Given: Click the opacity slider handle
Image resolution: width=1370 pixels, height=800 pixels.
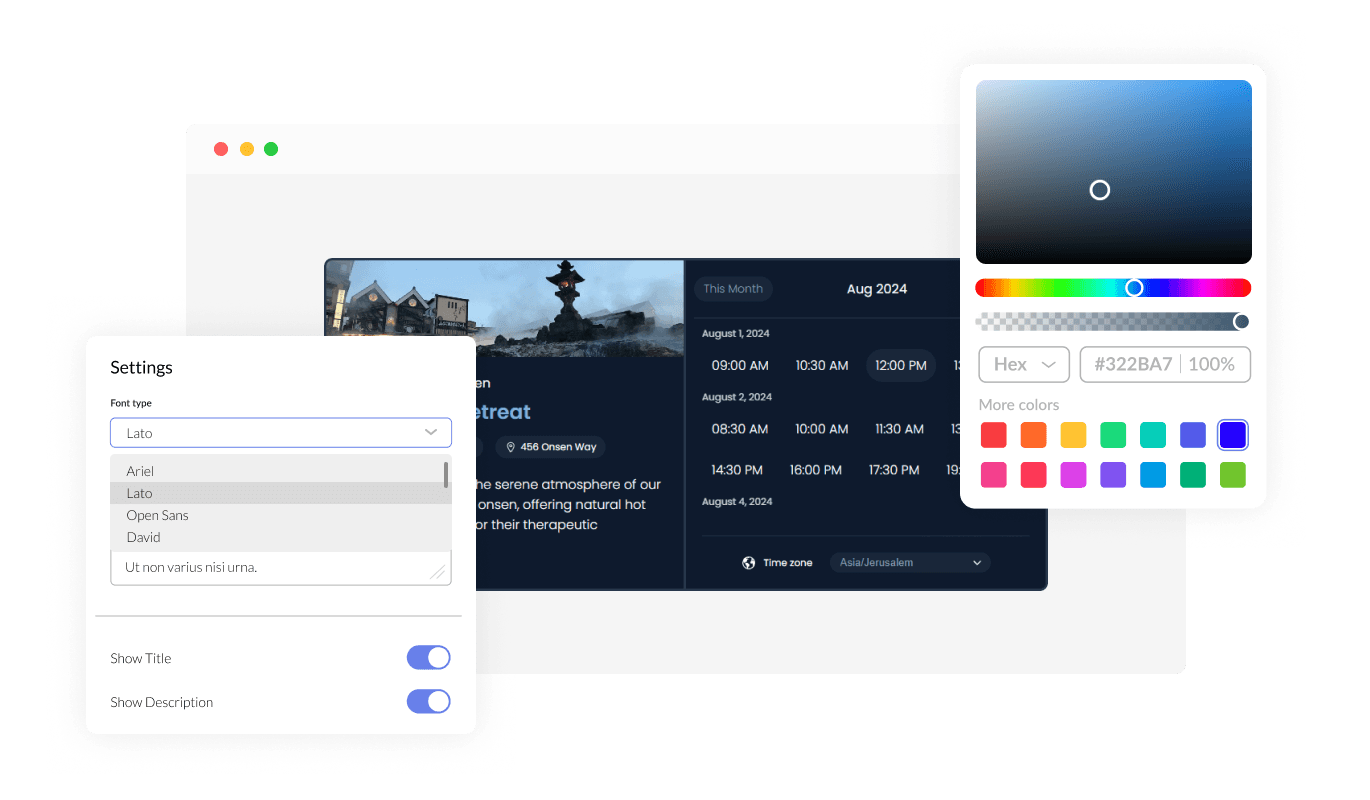Looking at the screenshot, I should 1241,321.
